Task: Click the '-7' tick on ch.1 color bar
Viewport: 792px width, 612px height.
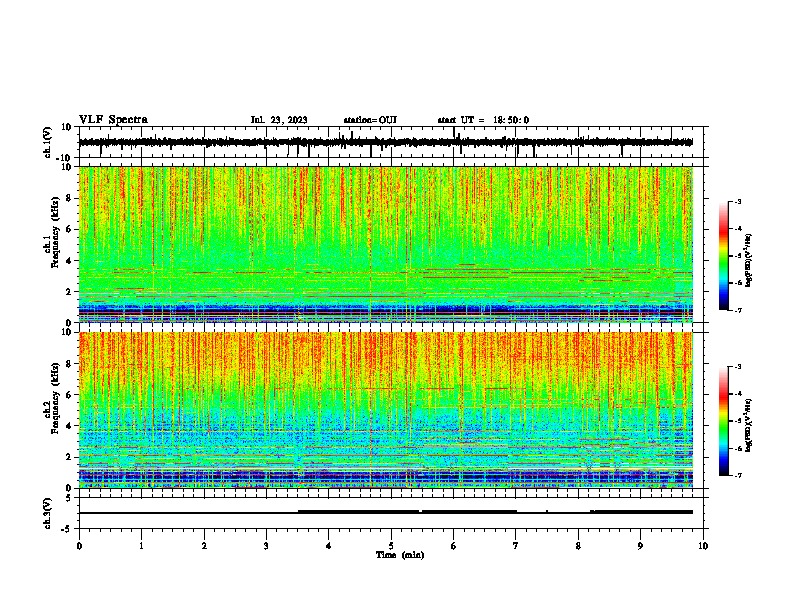Action: (x=738, y=310)
